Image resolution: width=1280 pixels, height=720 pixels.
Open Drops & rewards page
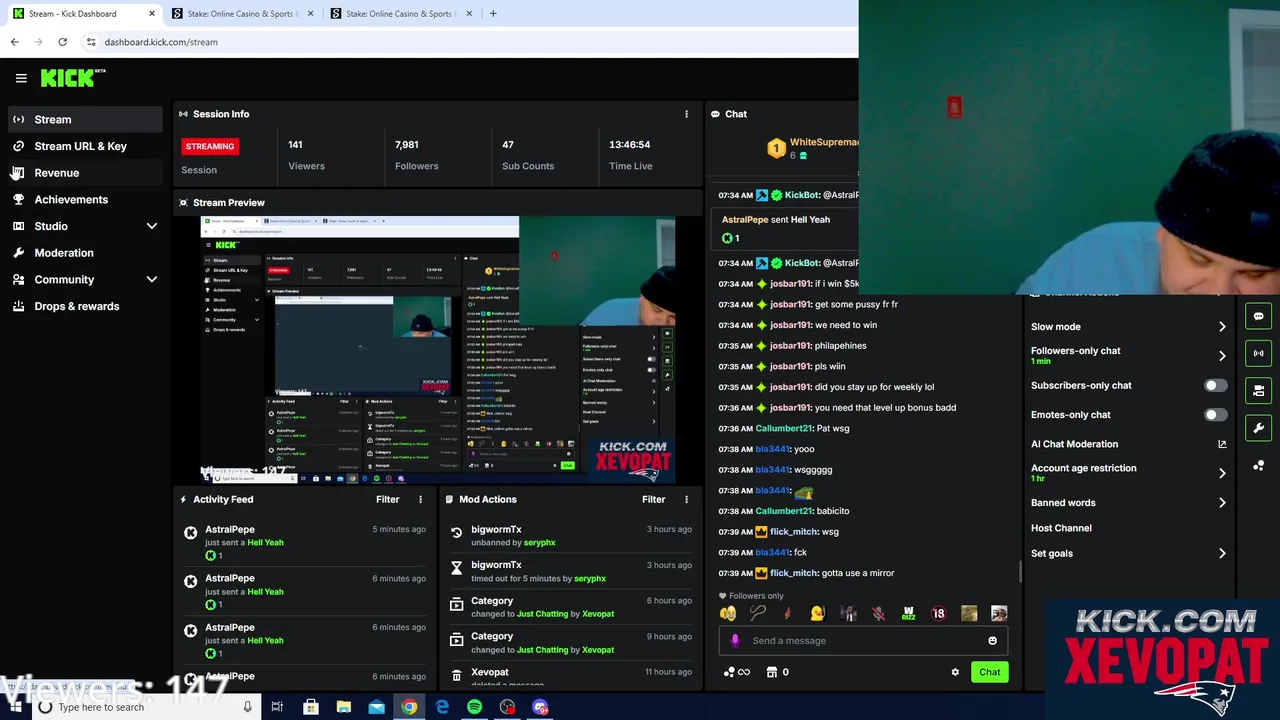[85, 306]
